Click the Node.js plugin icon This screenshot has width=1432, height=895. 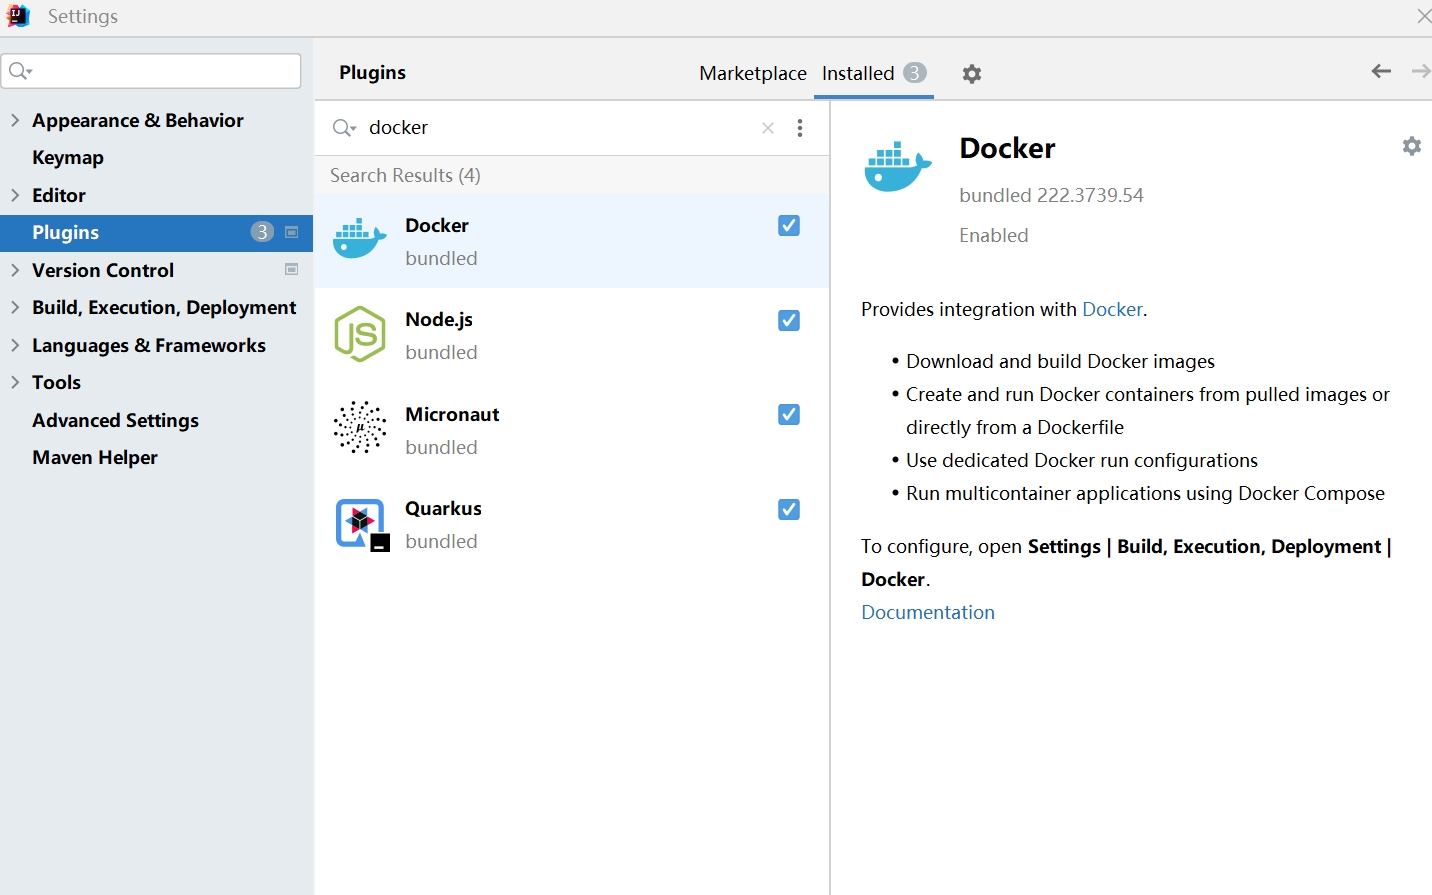(360, 334)
